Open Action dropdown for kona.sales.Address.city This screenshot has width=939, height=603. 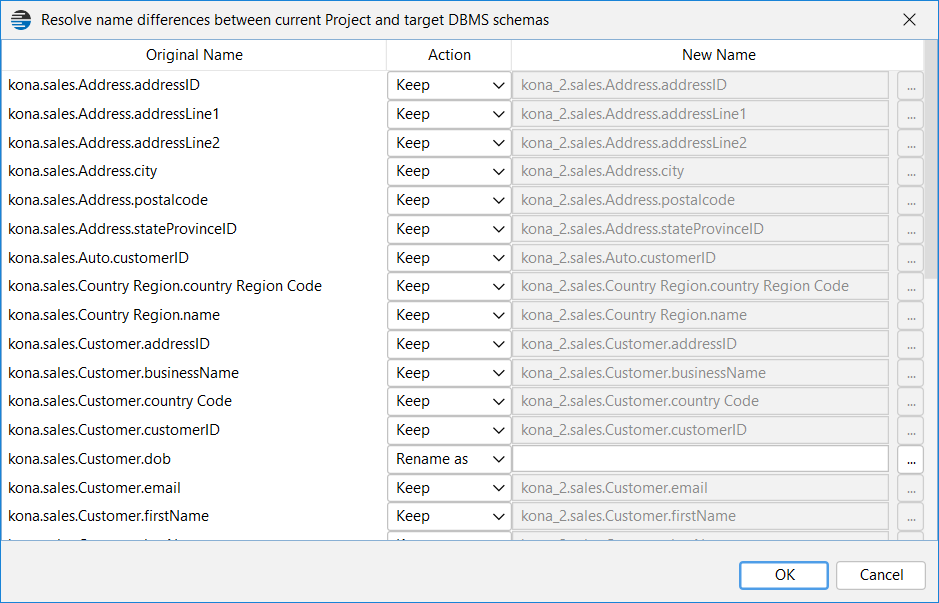pyautogui.click(x=449, y=171)
